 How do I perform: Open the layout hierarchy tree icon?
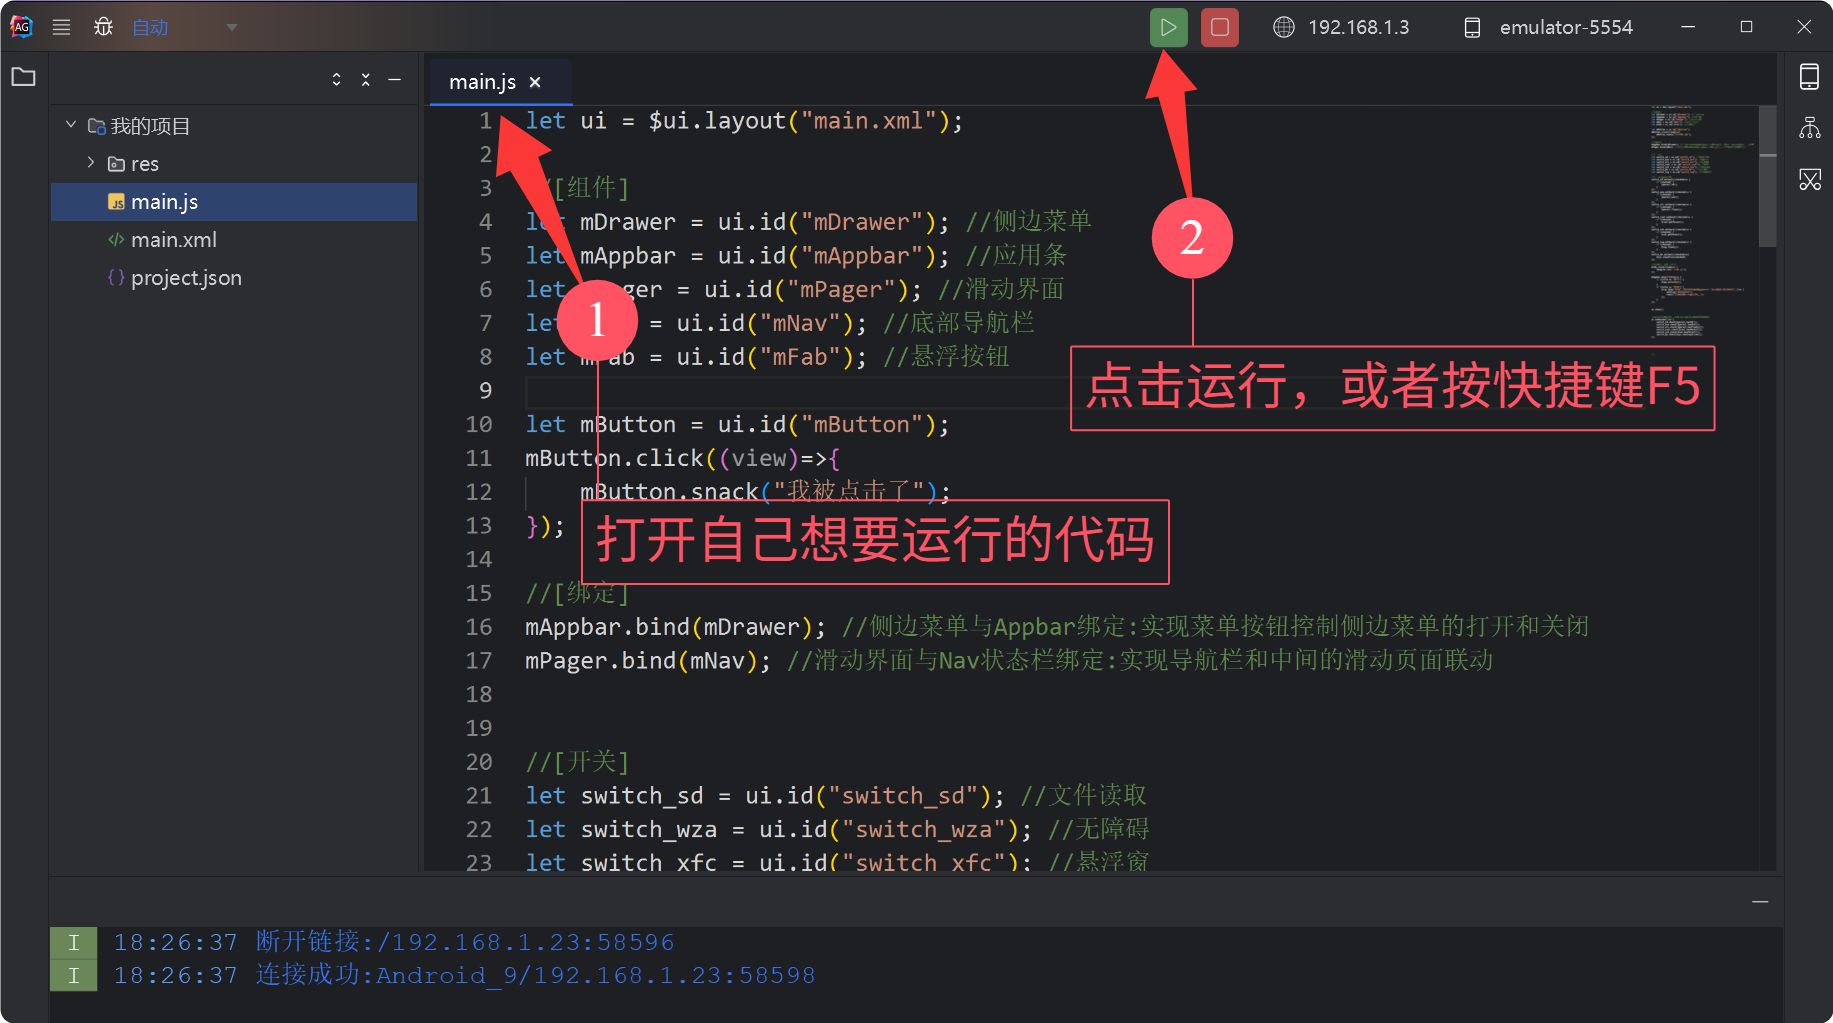point(1809,128)
